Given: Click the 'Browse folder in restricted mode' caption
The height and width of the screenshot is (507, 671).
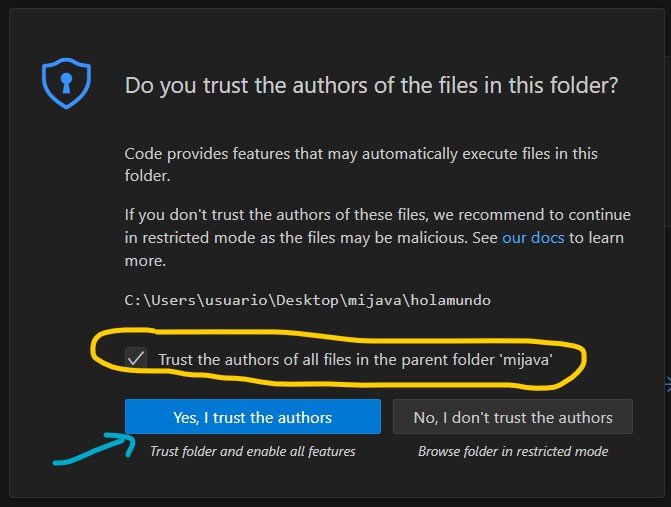Looking at the screenshot, I should [x=513, y=451].
